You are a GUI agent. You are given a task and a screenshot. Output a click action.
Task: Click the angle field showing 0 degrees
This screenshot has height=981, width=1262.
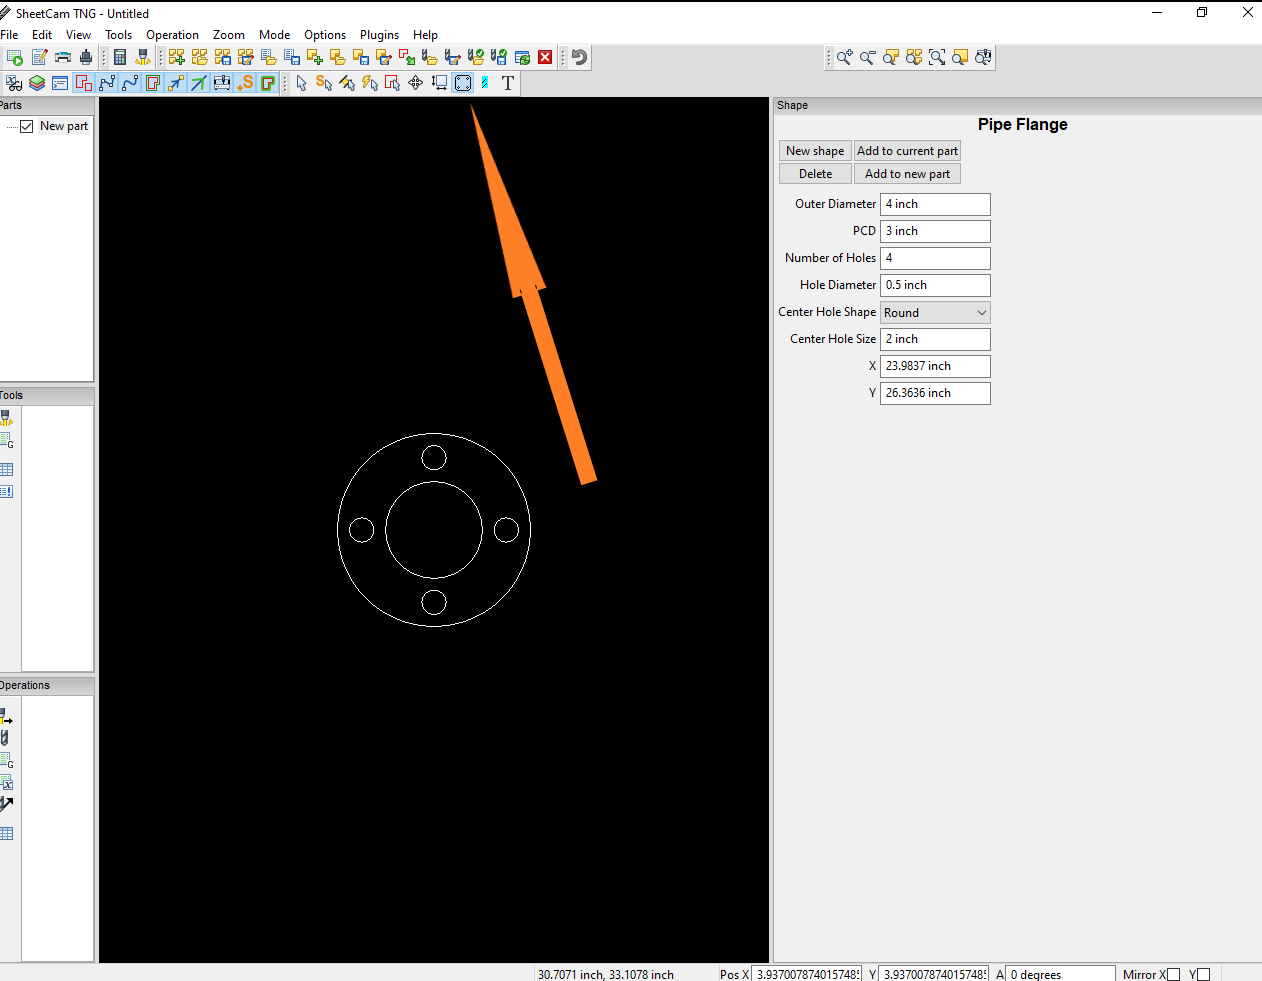(x=1060, y=974)
